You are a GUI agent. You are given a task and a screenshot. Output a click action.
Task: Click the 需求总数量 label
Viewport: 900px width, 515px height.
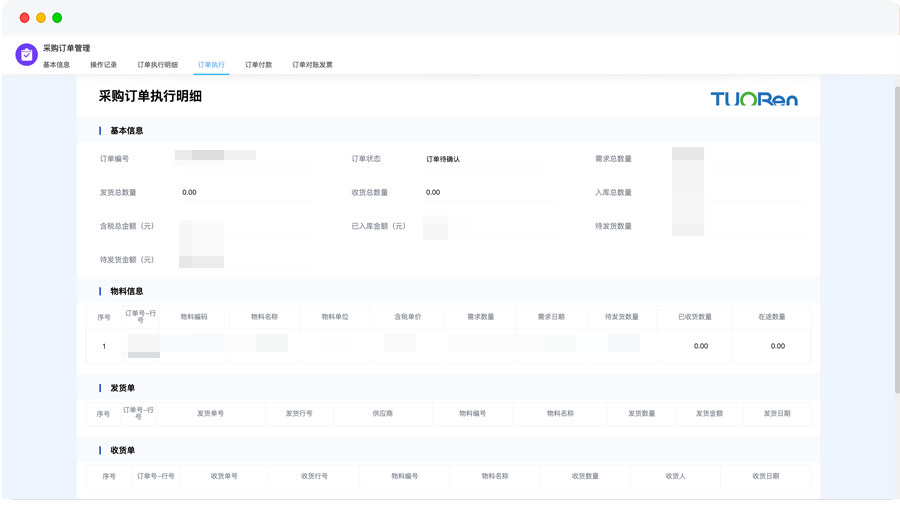(614, 159)
